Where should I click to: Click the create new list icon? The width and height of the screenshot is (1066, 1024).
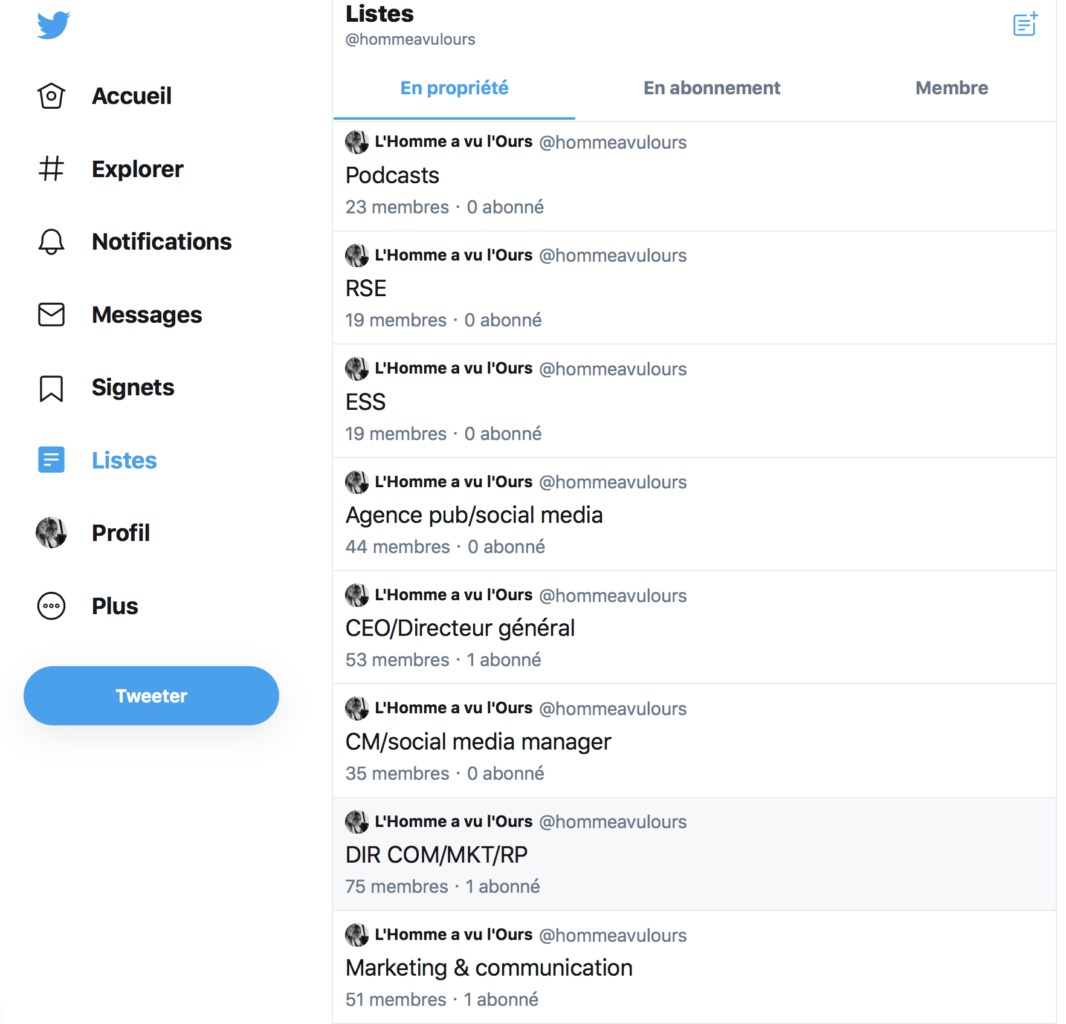coord(1025,24)
